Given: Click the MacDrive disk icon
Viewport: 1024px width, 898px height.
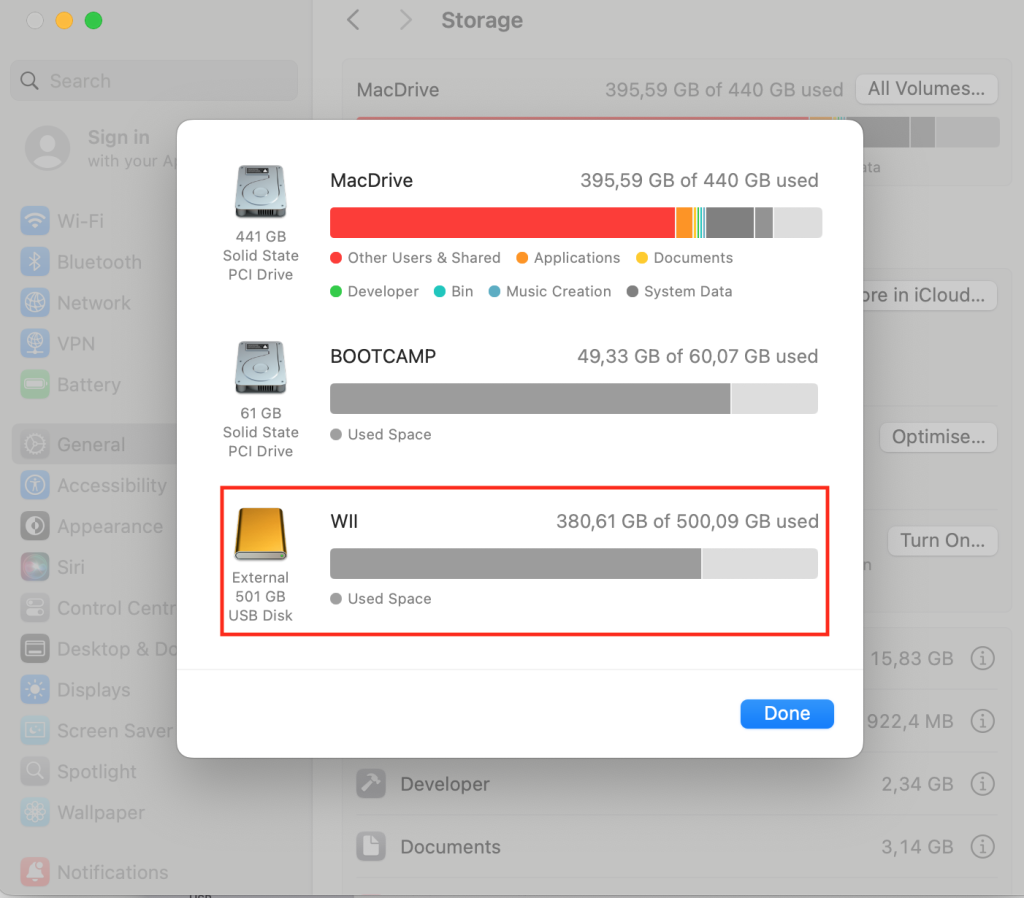Looking at the screenshot, I should (261, 191).
